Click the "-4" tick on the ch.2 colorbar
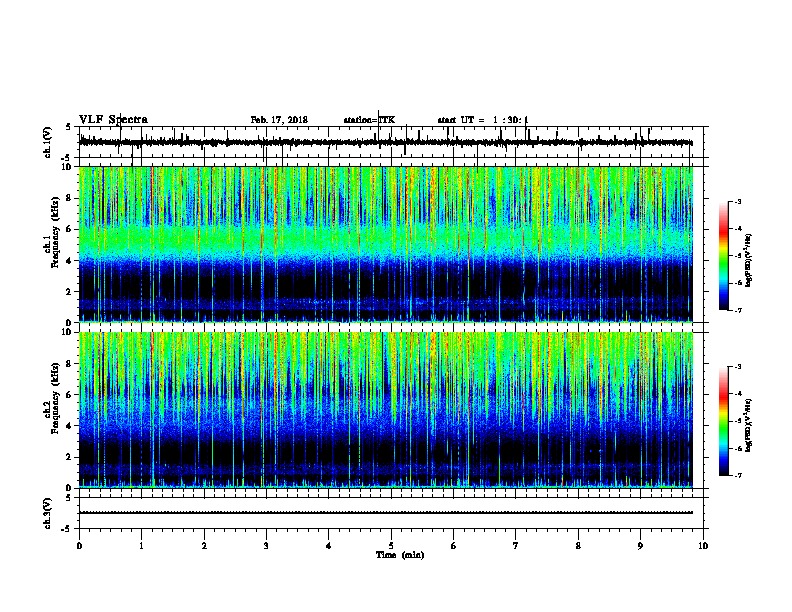 pos(737,393)
